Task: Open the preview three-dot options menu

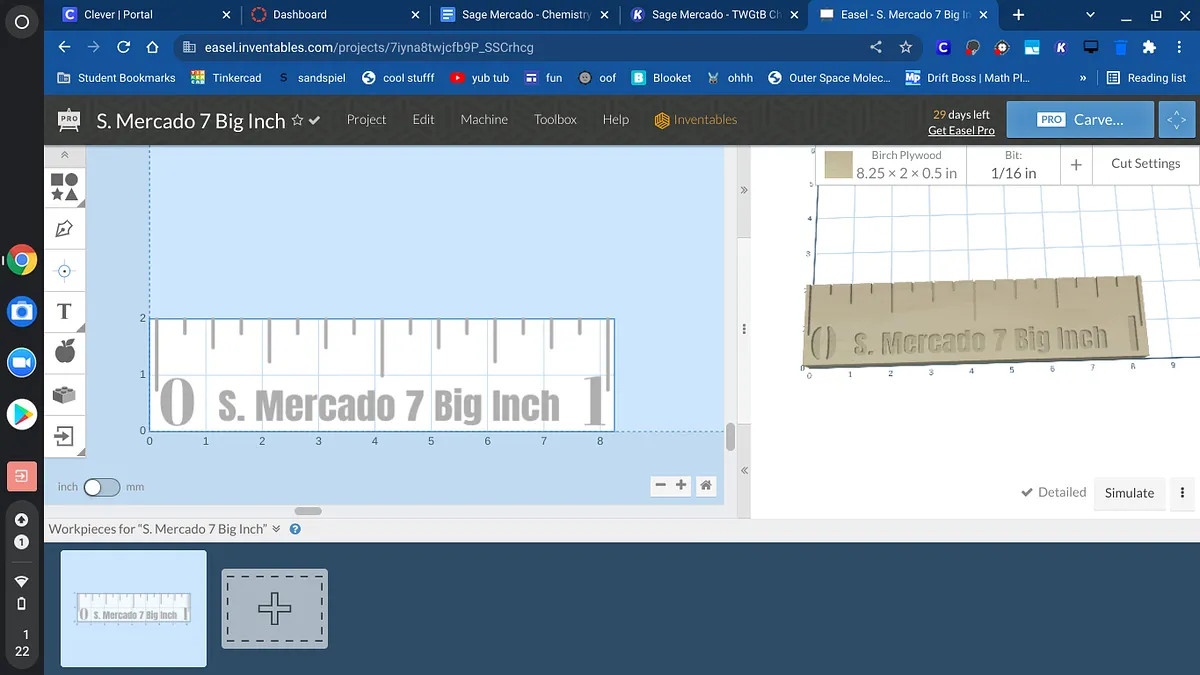Action: [x=1183, y=492]
